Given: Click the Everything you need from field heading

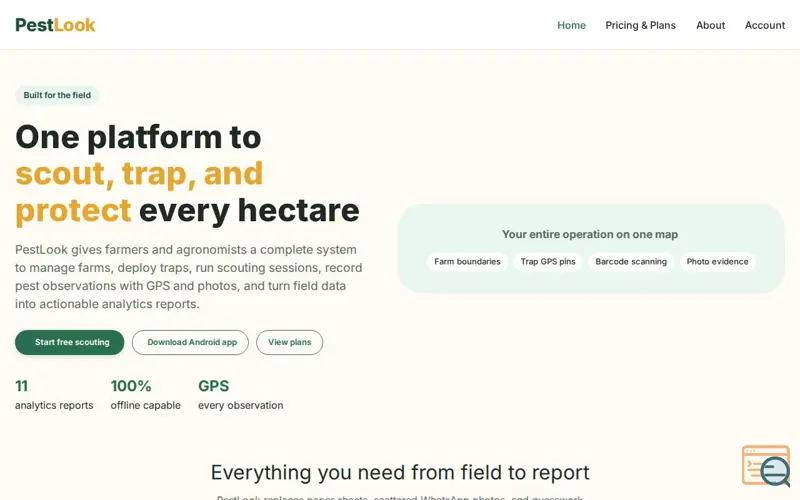Looking at the screenshot, I should coord(400,472).
